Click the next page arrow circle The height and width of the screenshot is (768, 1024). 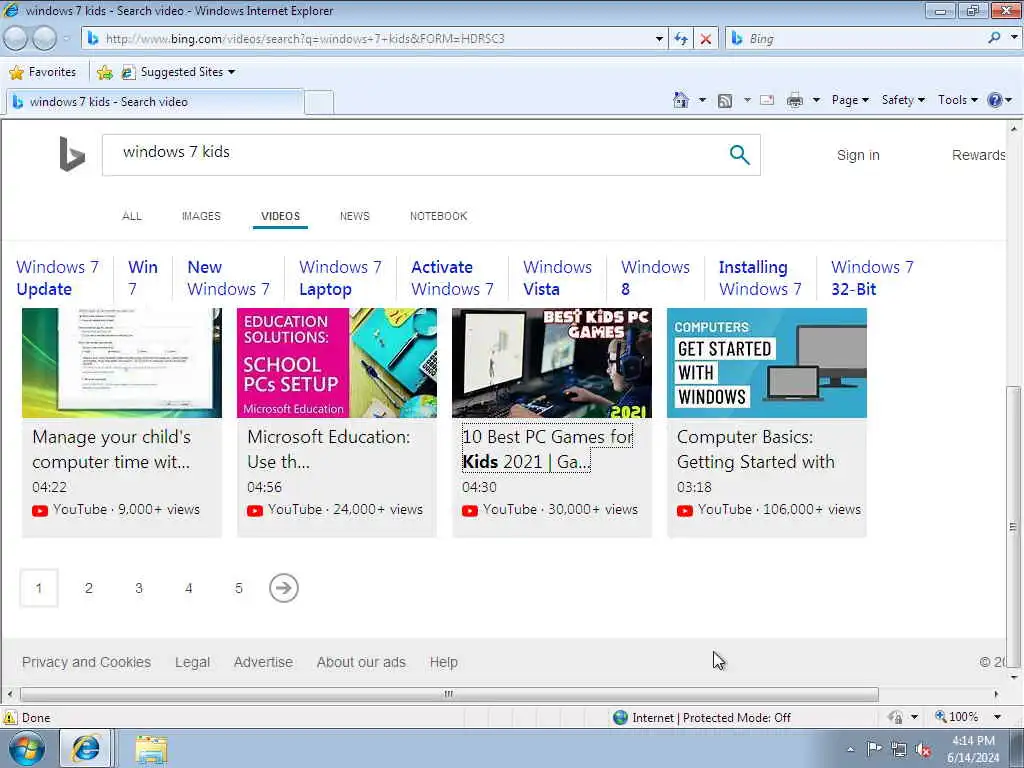(283, 588)
